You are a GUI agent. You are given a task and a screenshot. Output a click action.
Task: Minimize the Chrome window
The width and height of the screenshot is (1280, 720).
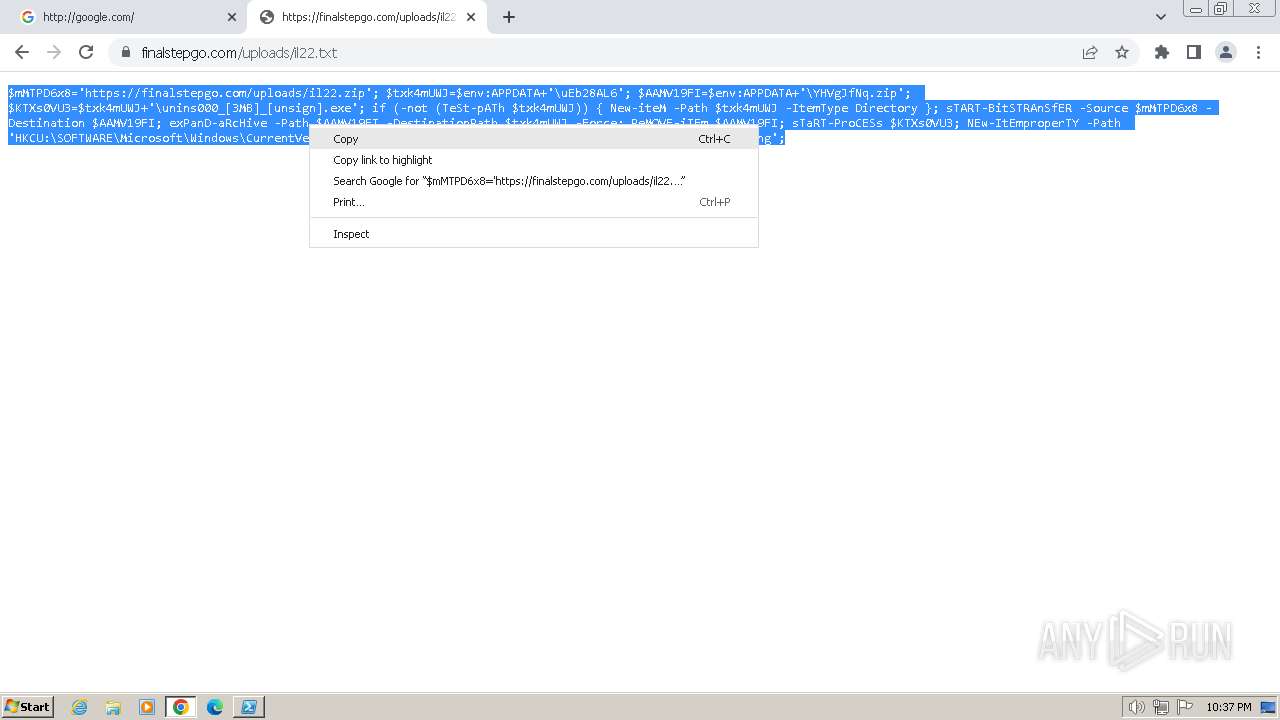point(1196,8)
